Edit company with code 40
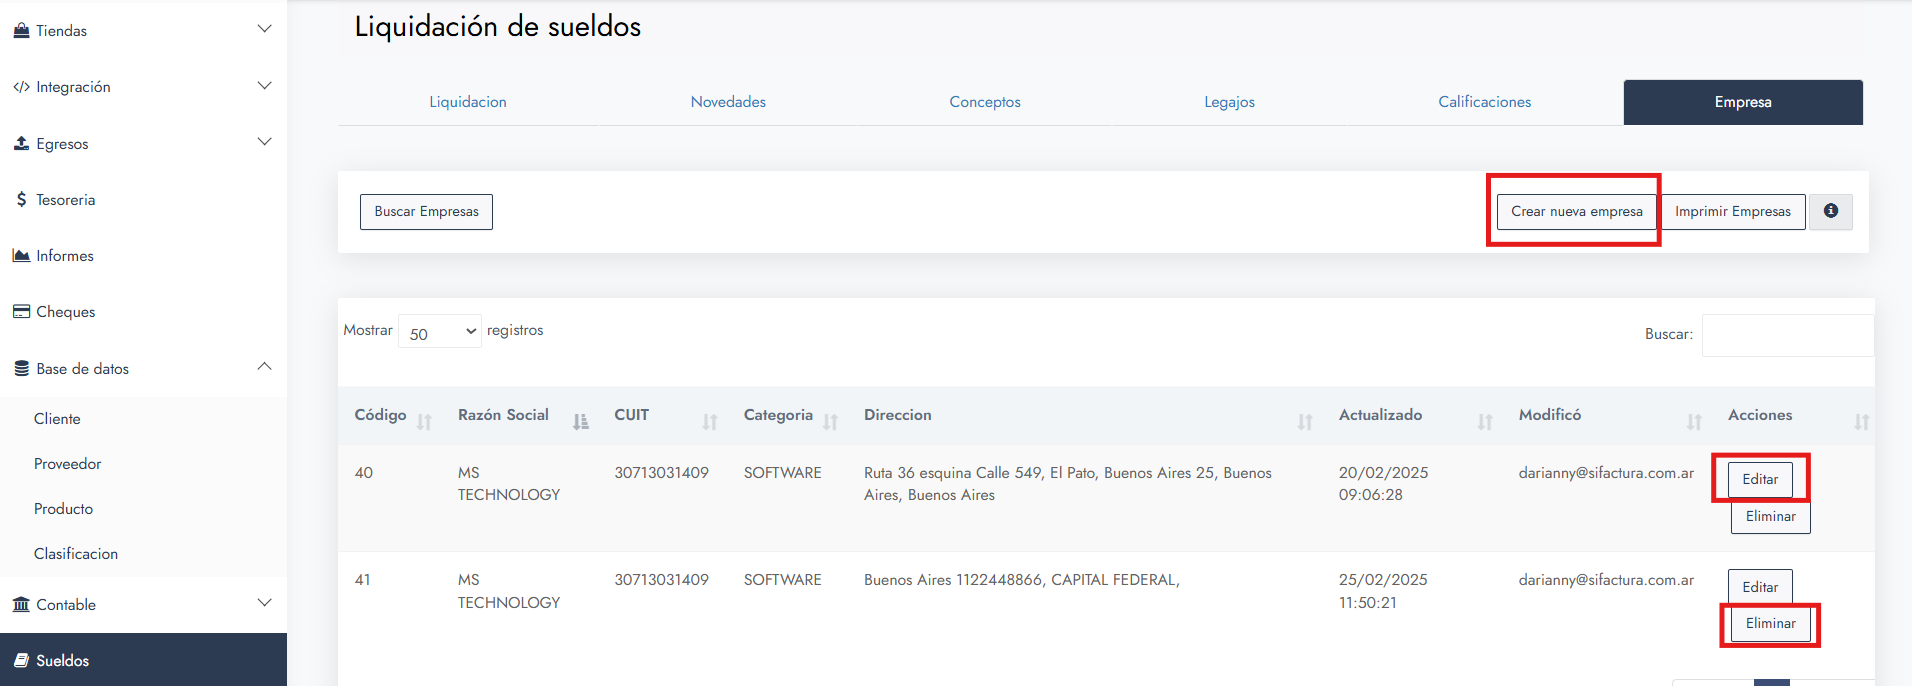Screen dimensions: 1912x686 click(x=1760, y=479)
